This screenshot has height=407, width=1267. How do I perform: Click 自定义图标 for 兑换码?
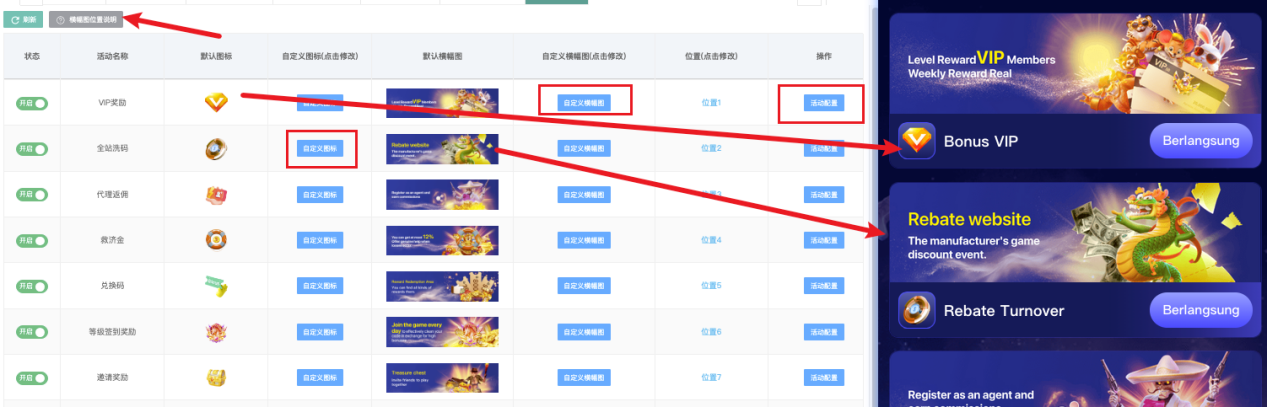tap(320, 286)
